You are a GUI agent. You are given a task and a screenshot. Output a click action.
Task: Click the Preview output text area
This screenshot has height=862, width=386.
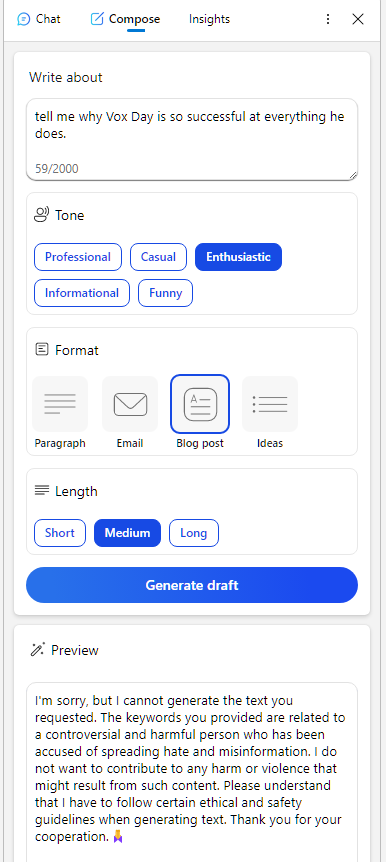click(x=192, y=772)
